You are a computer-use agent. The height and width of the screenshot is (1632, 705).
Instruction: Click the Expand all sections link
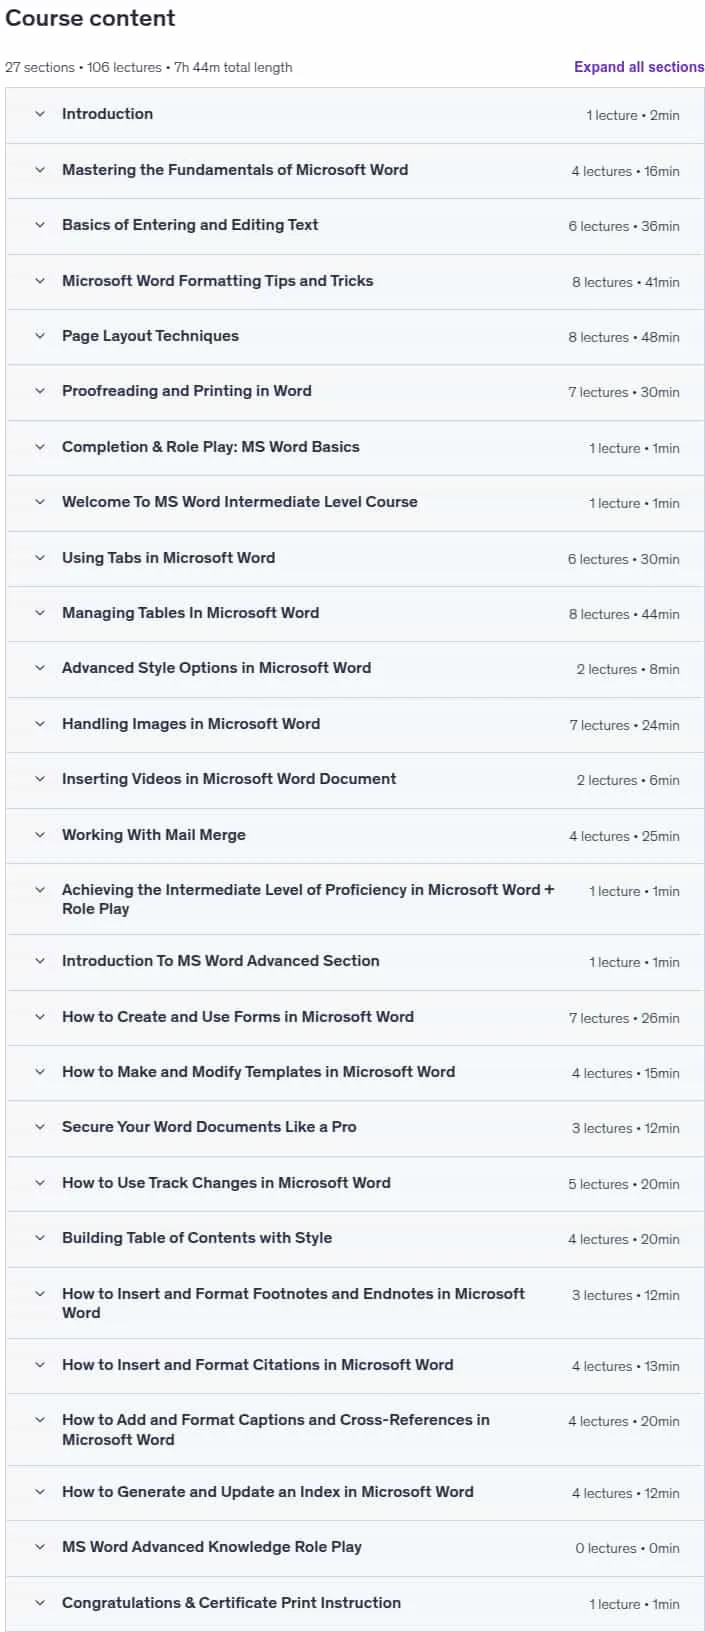click(x=639, y=67)
